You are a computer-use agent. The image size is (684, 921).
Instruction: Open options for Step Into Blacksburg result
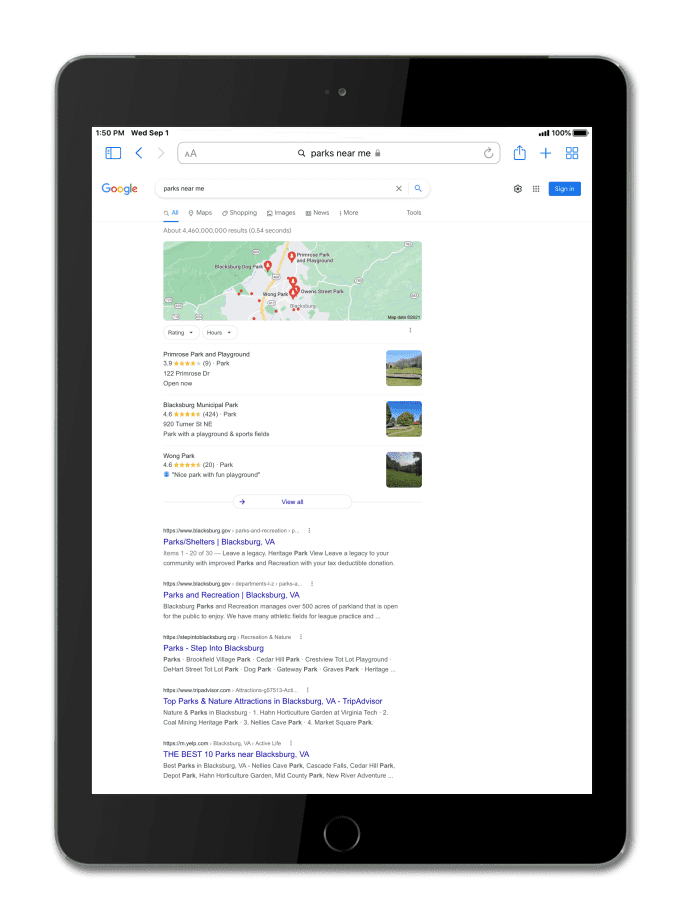pos(301,637)
